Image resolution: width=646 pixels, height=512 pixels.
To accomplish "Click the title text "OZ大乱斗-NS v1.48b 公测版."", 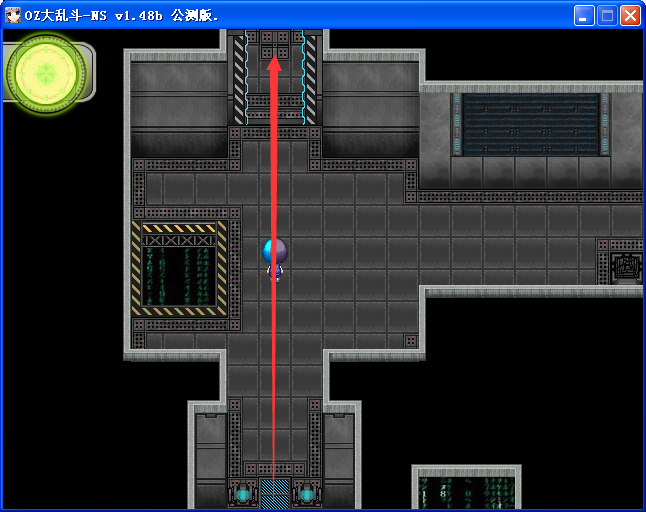I will [122, 16].
